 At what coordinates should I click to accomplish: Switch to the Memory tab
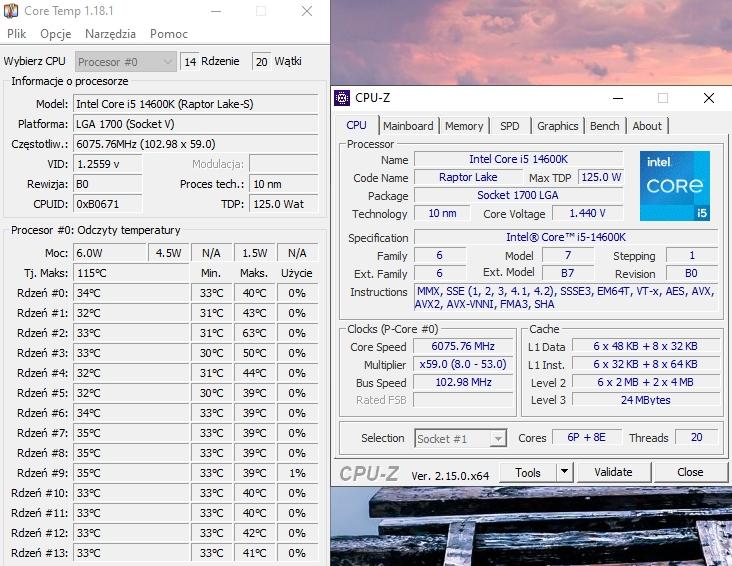[x=464, y=126]
